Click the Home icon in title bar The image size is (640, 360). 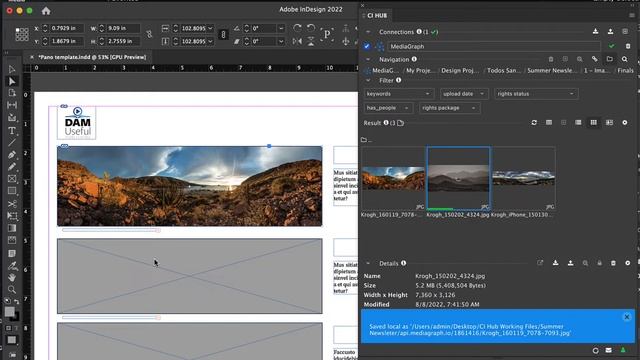click(x=46, y=11)
